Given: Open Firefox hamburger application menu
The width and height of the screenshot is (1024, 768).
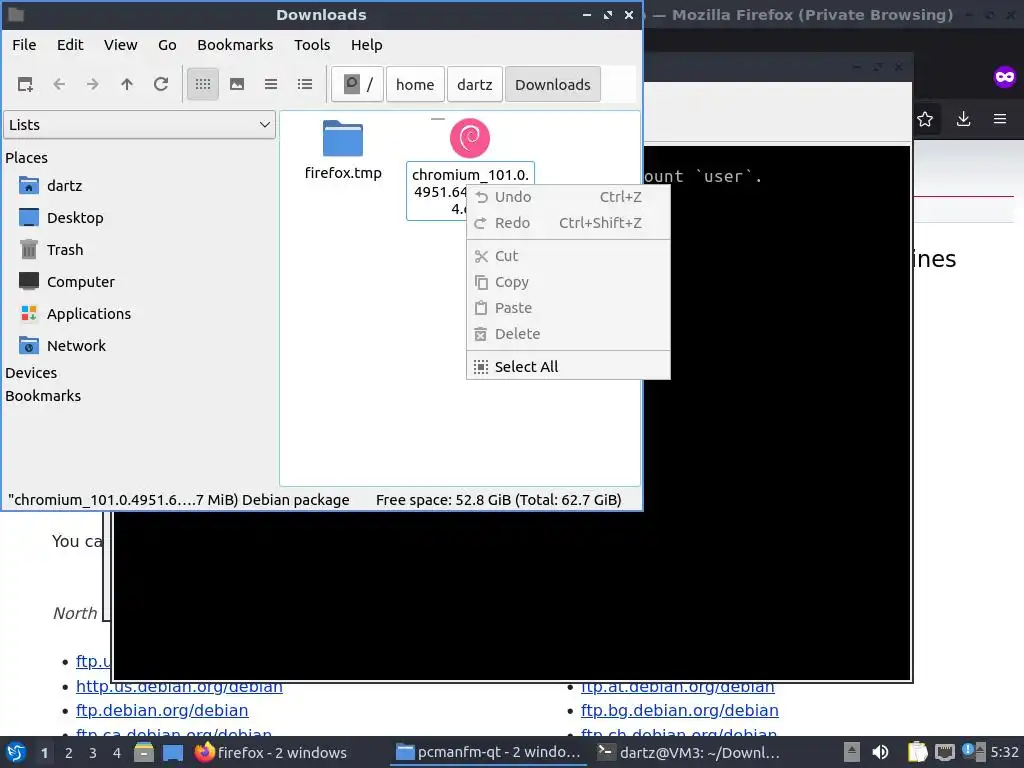Looking at the screenshot, I should tap(1000, 119).
